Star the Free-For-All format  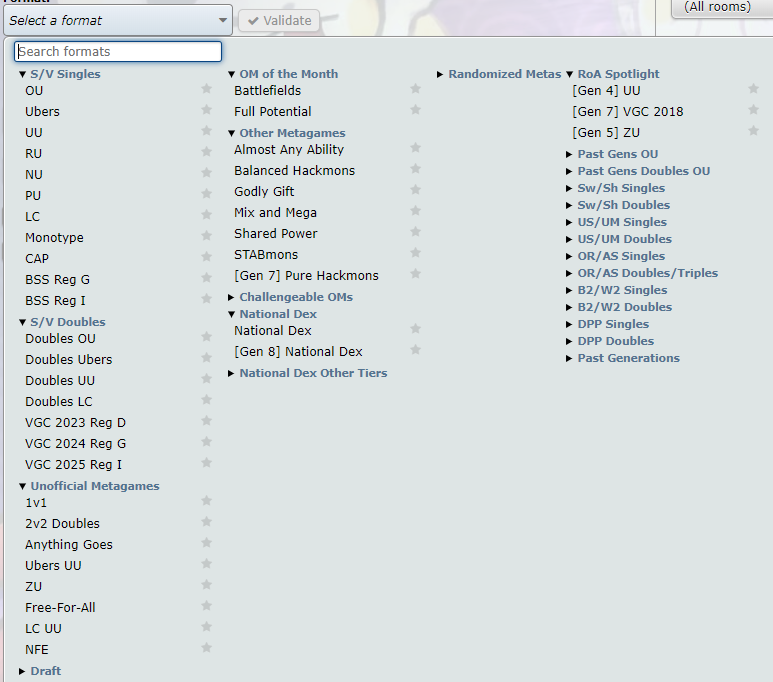coord(207,606)
